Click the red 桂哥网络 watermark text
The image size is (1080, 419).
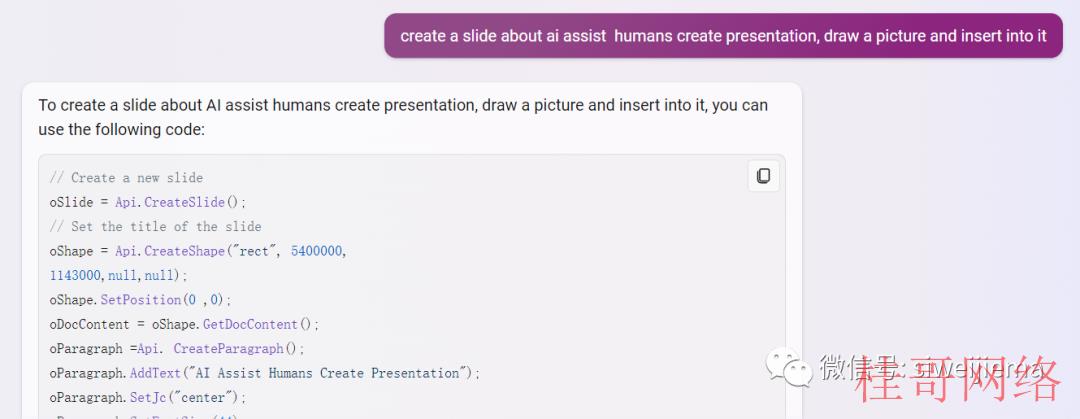[958, 378]
